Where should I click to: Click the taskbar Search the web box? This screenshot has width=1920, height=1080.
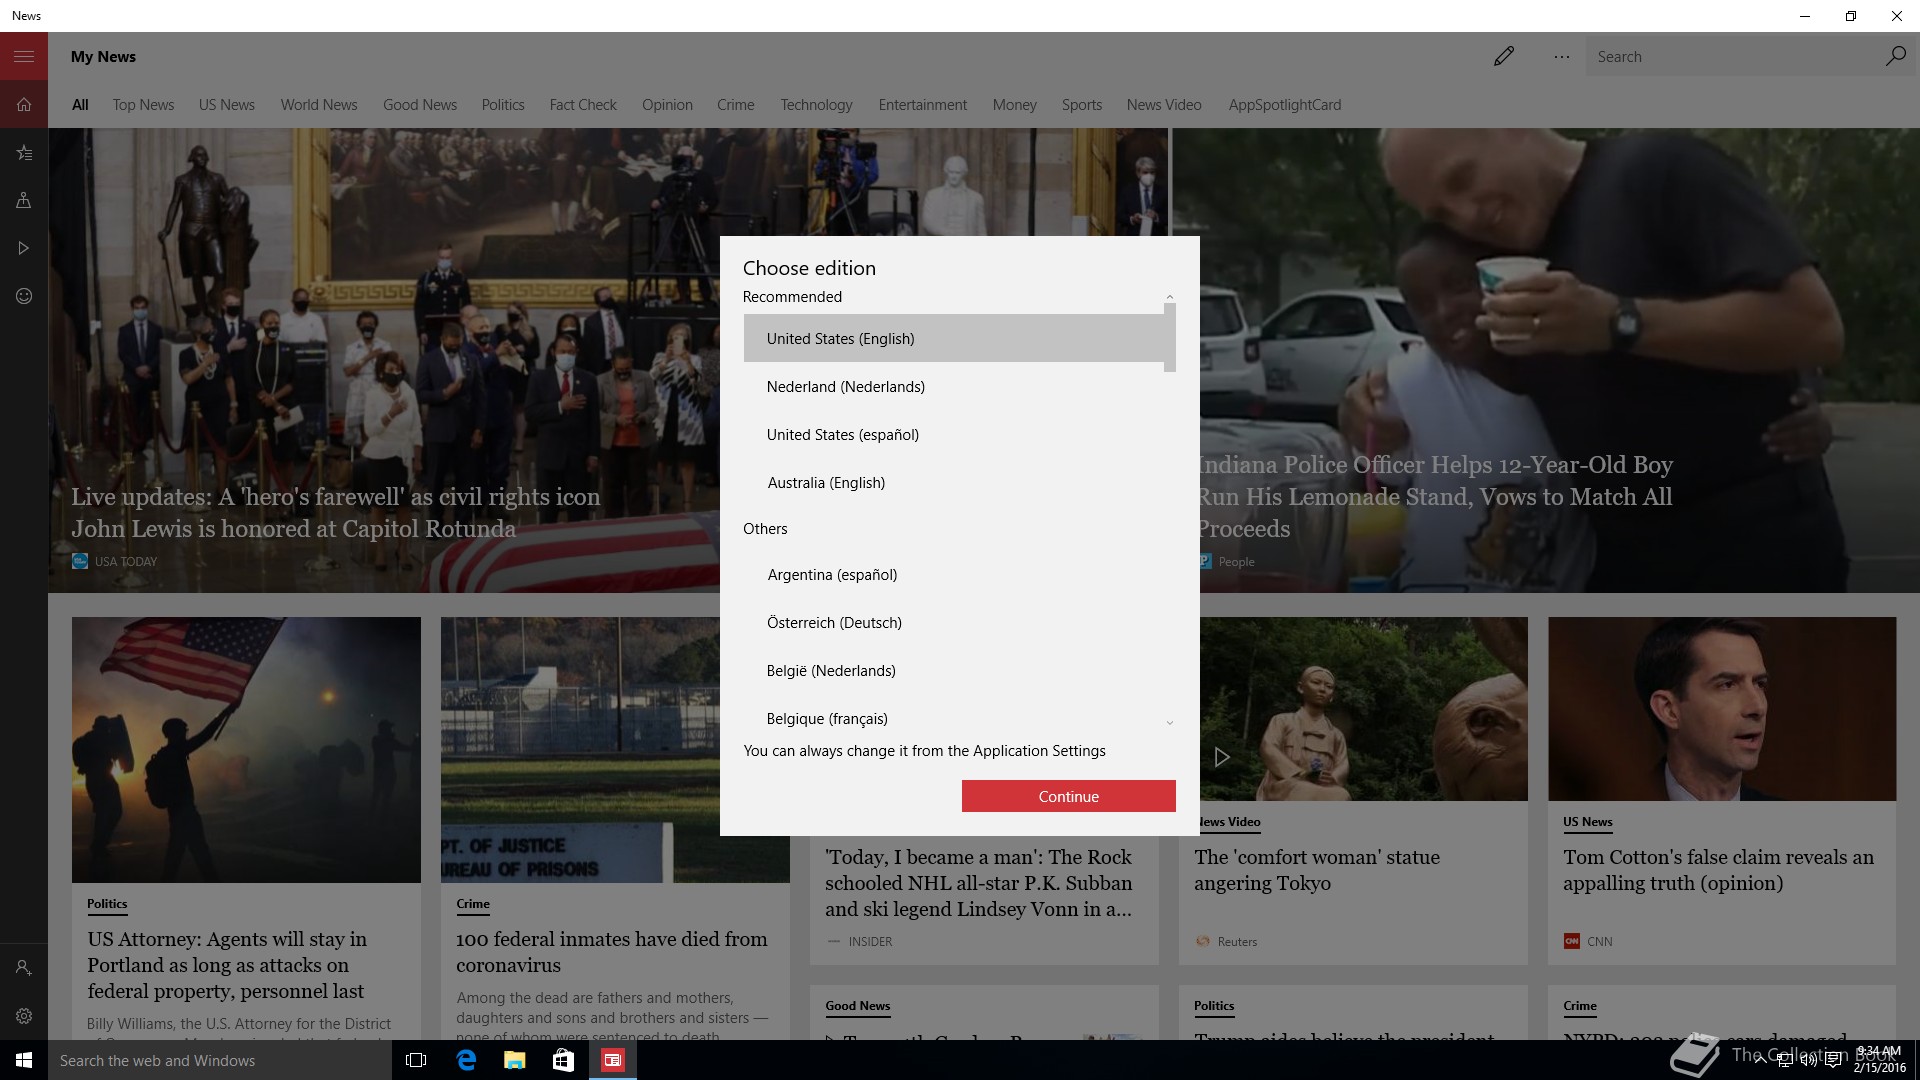[x=220, y=1060]
